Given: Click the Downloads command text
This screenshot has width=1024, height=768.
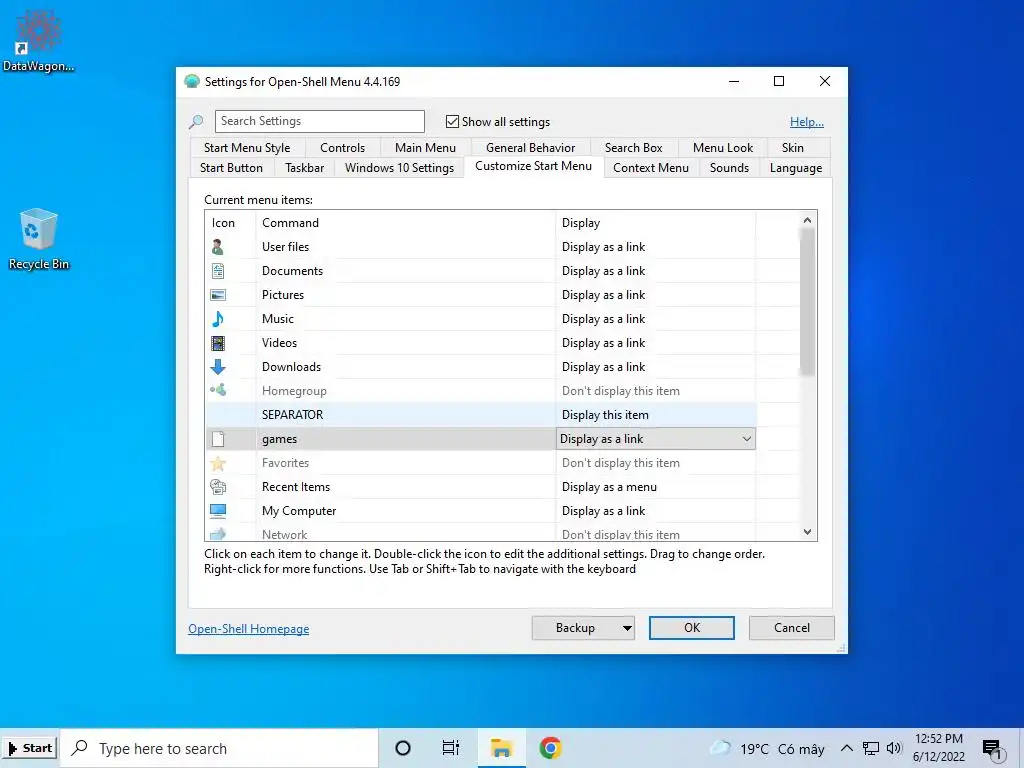Looking at the screenshot, I should click(291, 367).
